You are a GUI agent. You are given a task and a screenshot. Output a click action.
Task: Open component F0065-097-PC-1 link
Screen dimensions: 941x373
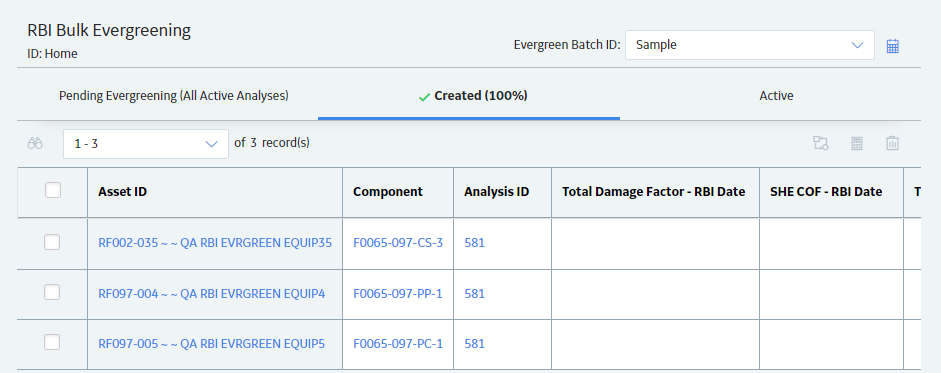point(398,344)
